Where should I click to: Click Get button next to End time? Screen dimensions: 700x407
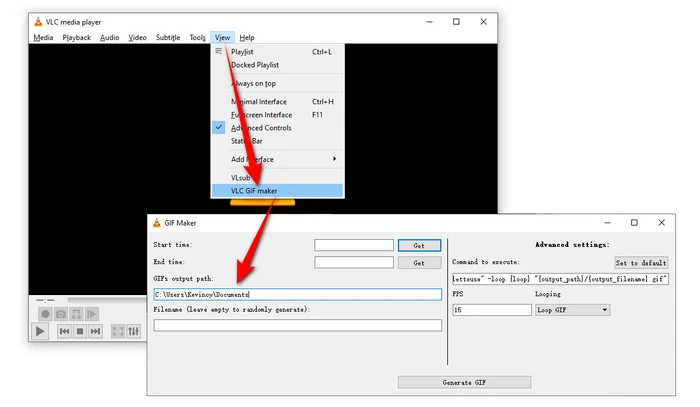(419, 263)
